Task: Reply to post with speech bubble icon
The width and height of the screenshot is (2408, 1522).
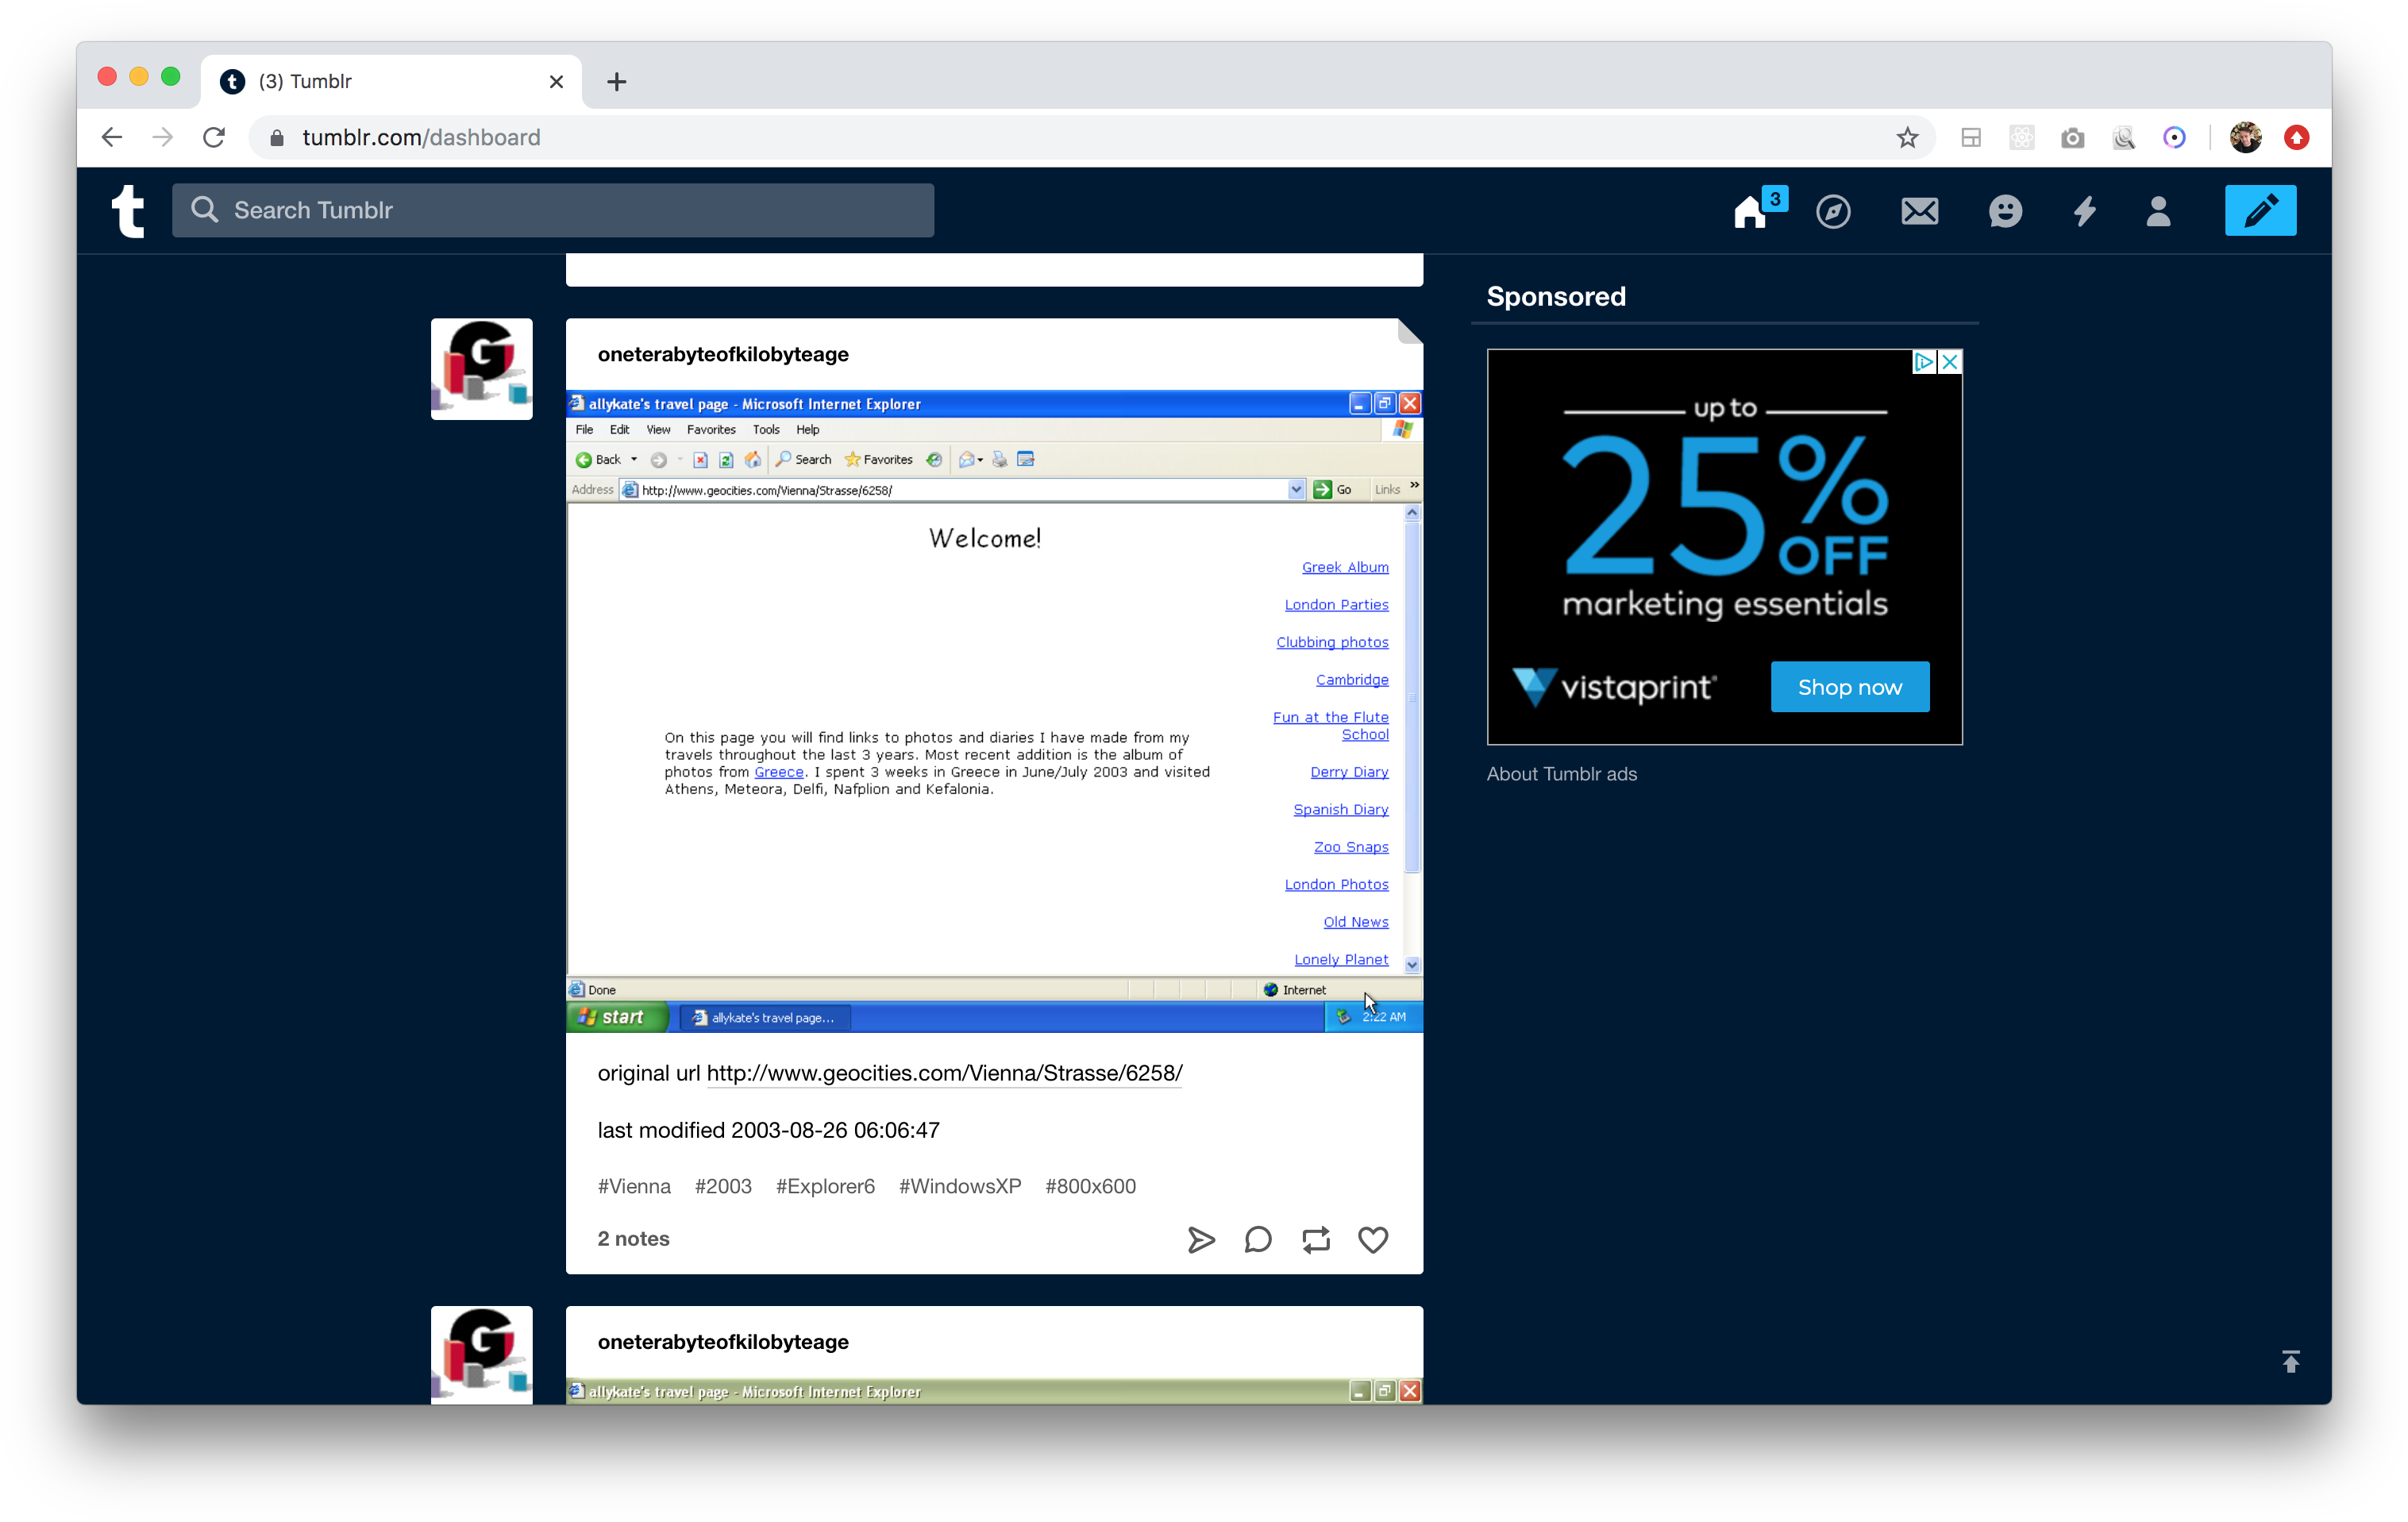Action: (x=1257, y=1239)
